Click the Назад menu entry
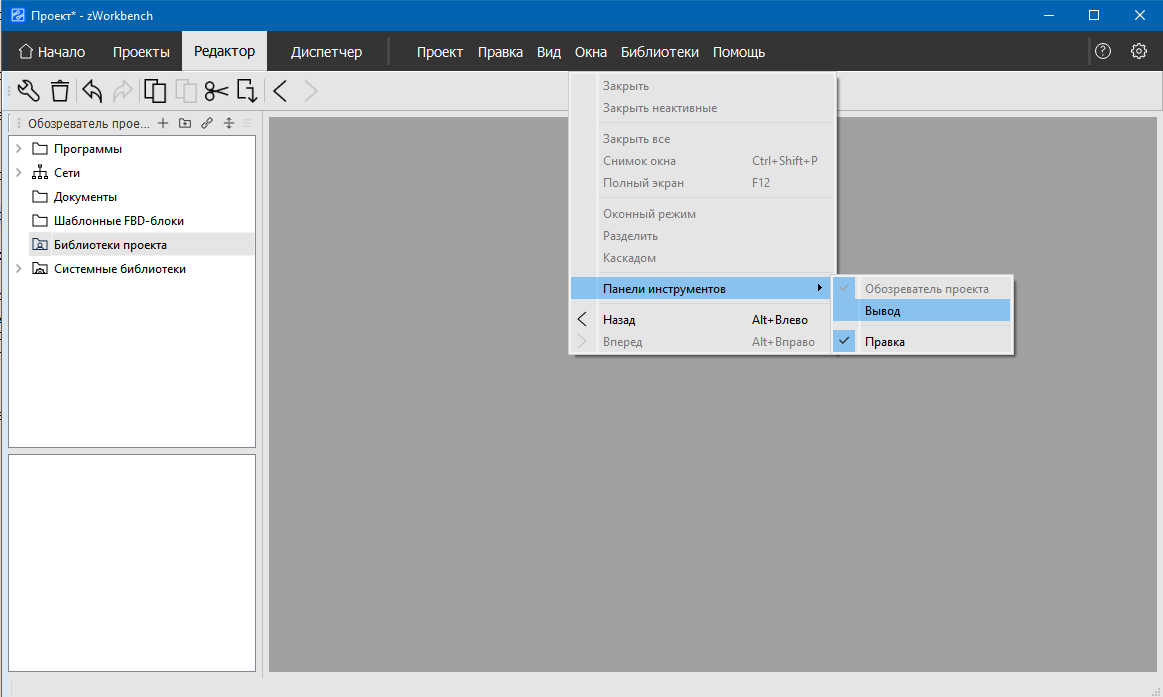The image size is (1163, 697). point(619,320)
